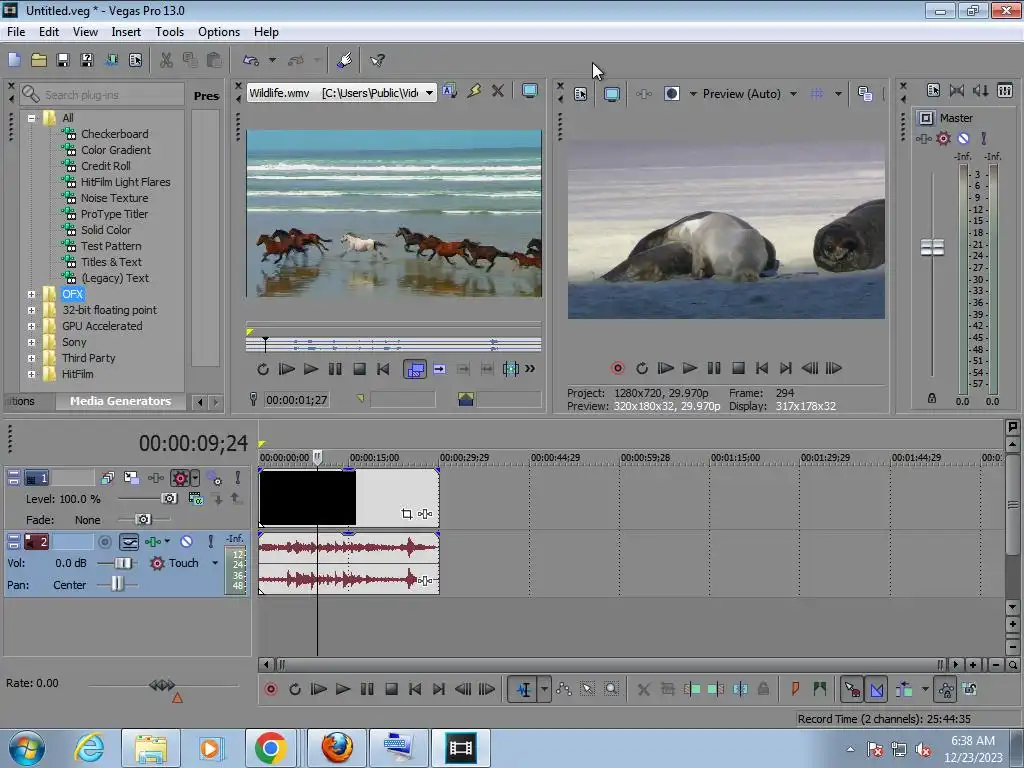The image size is (1024, 768).
Task: Switch to the Media Generators tab
Action: coord(120,401)
